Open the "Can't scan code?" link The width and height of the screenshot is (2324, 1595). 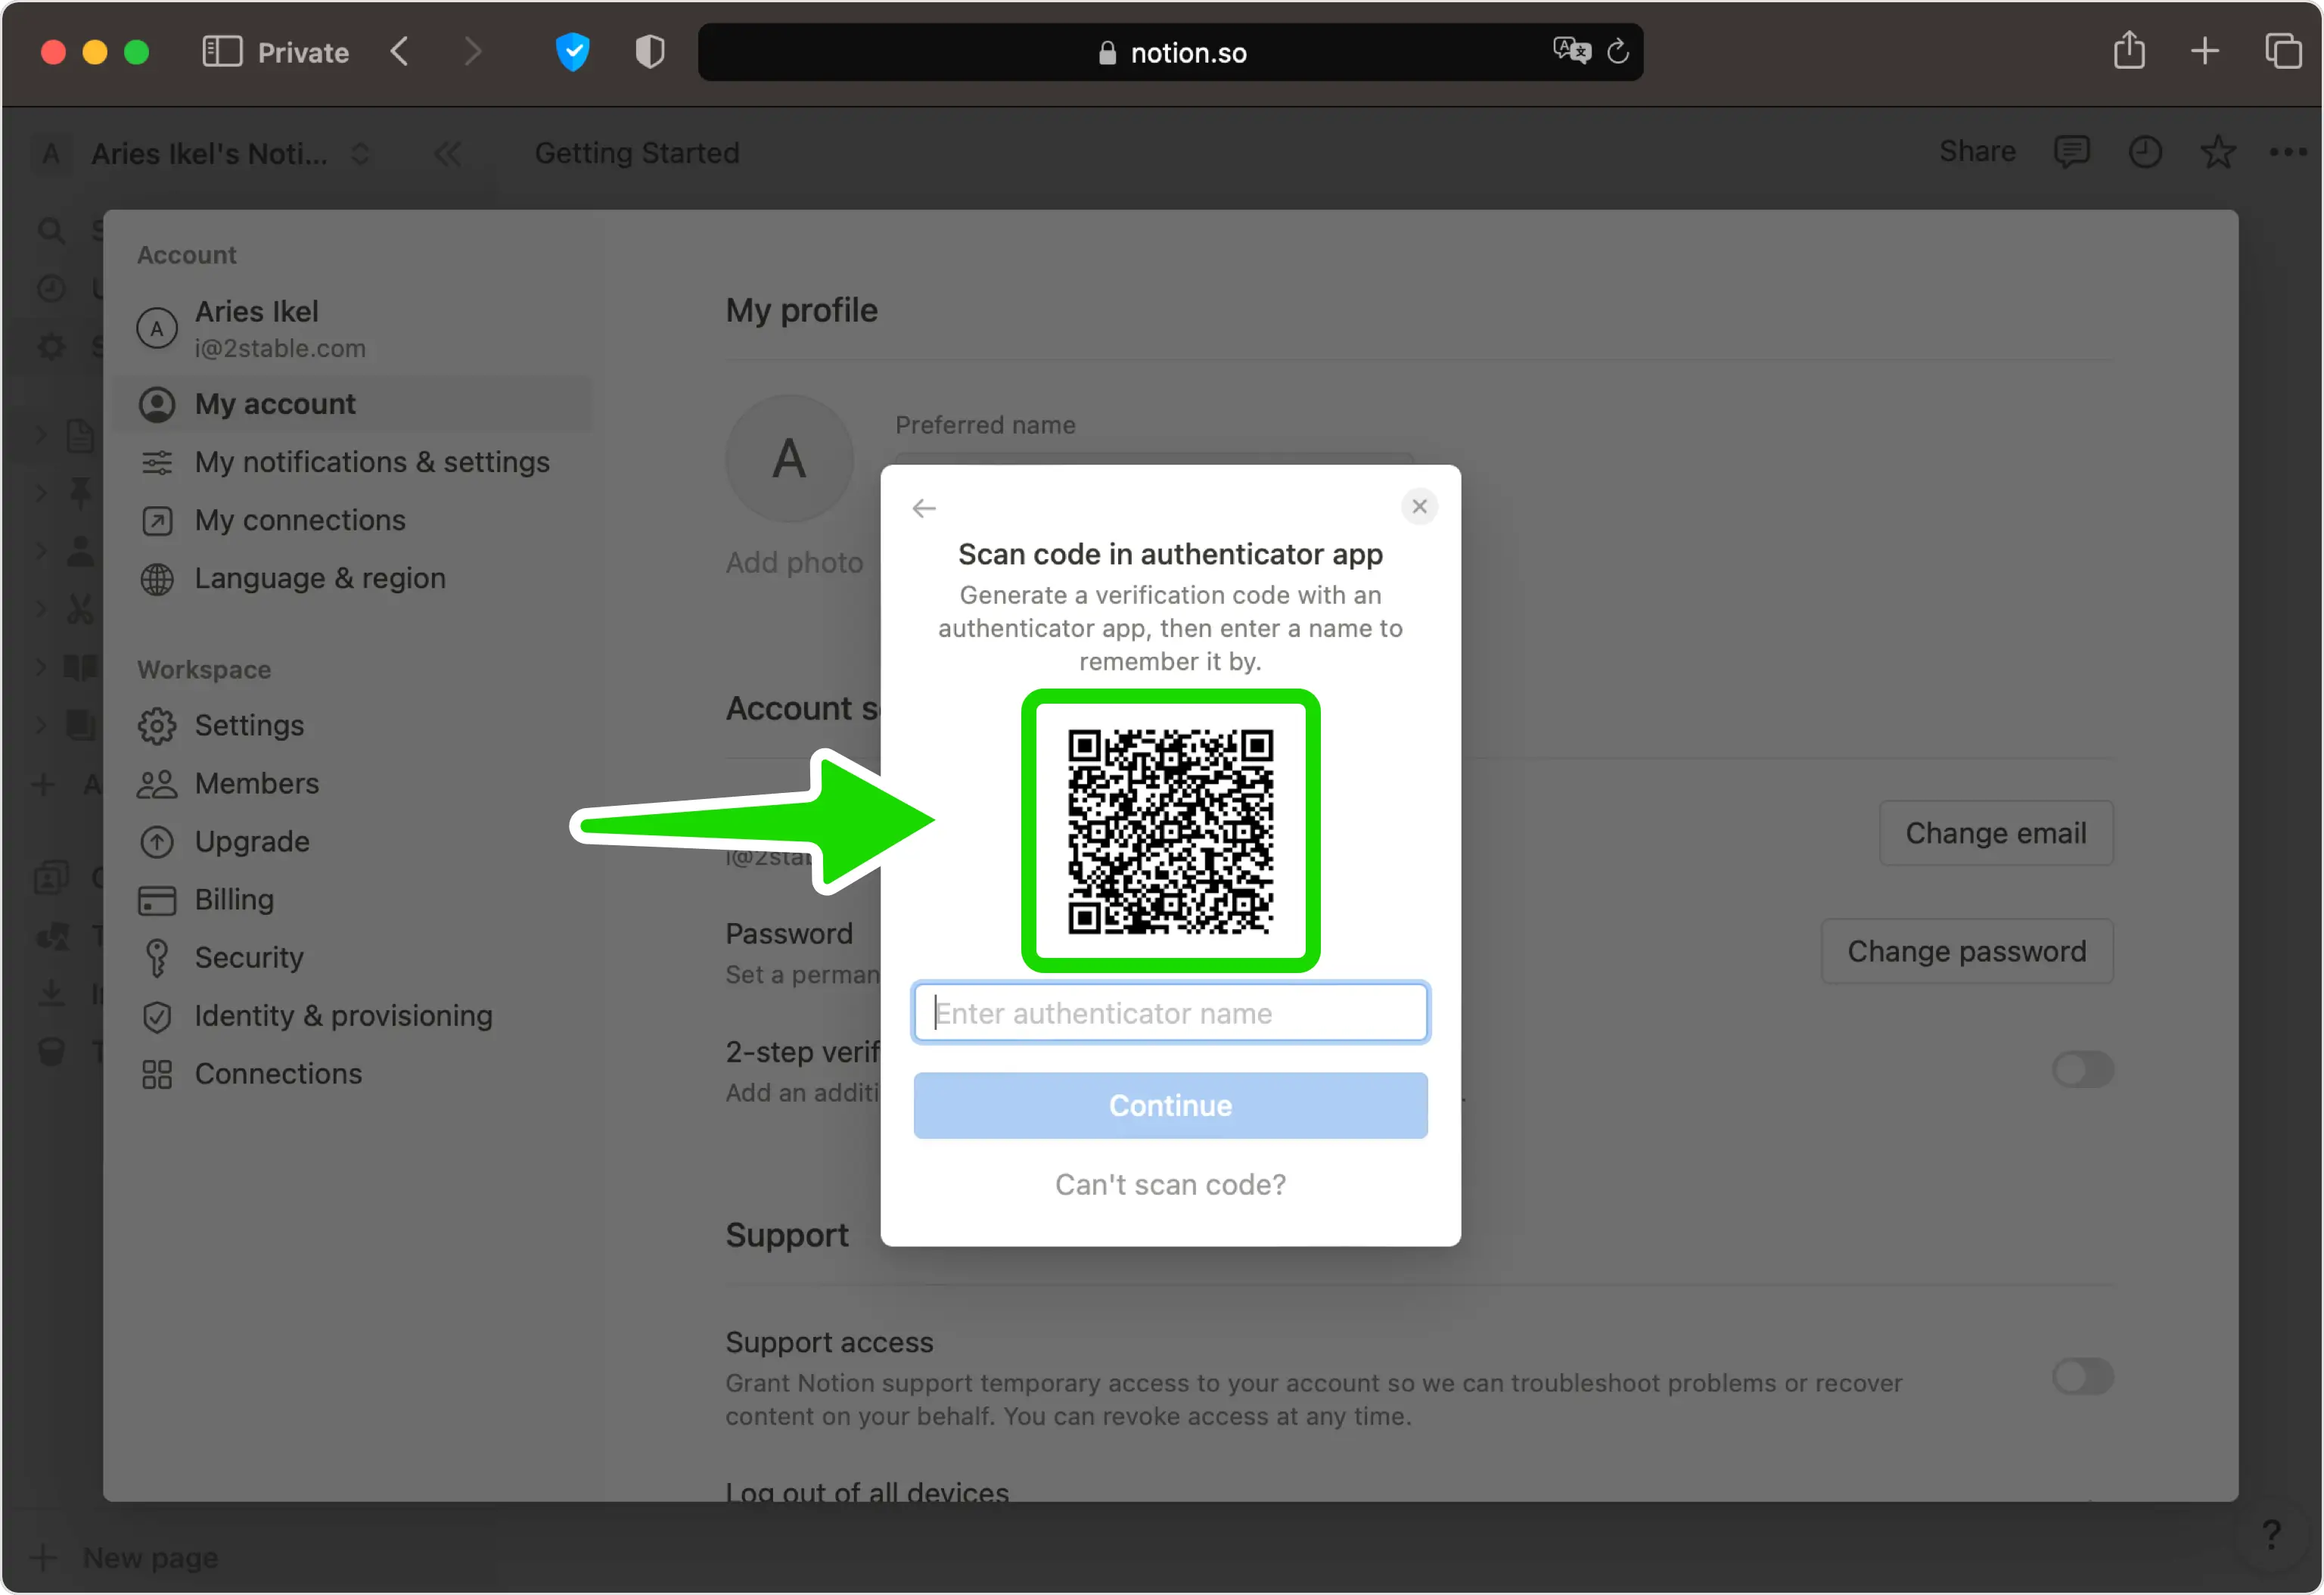(1170, 1185)
